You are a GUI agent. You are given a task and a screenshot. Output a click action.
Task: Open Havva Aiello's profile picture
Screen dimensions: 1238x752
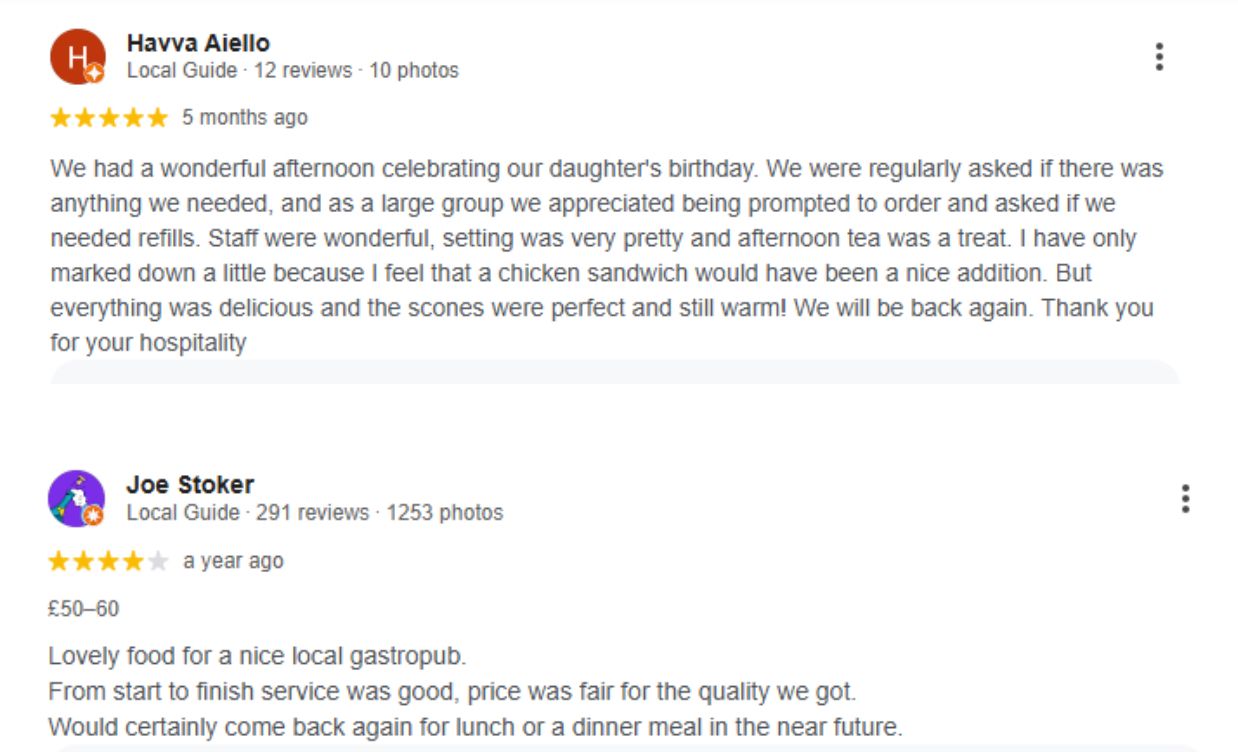pos(75,56)
